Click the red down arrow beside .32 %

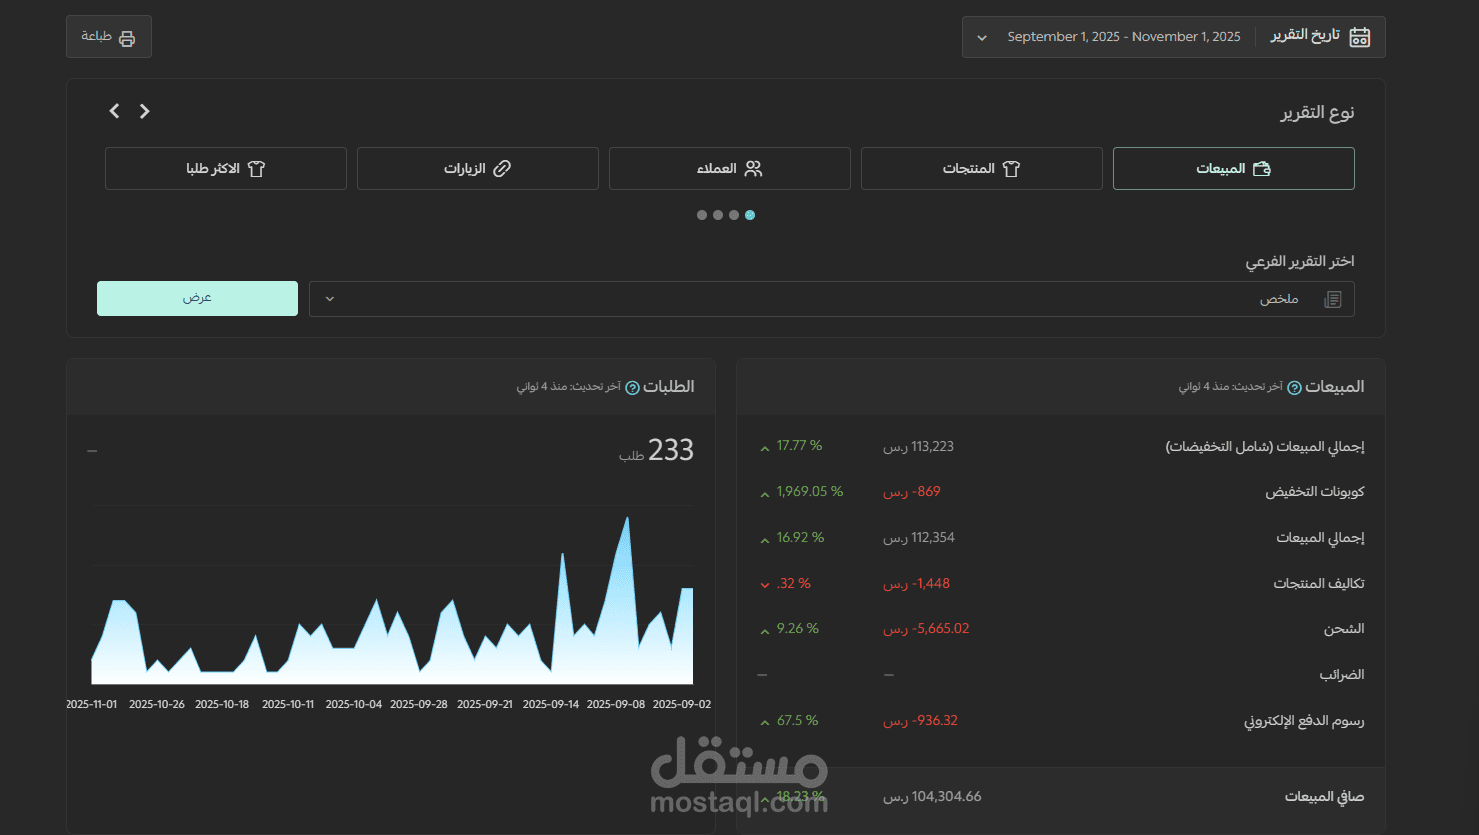[x=765, y=585]
